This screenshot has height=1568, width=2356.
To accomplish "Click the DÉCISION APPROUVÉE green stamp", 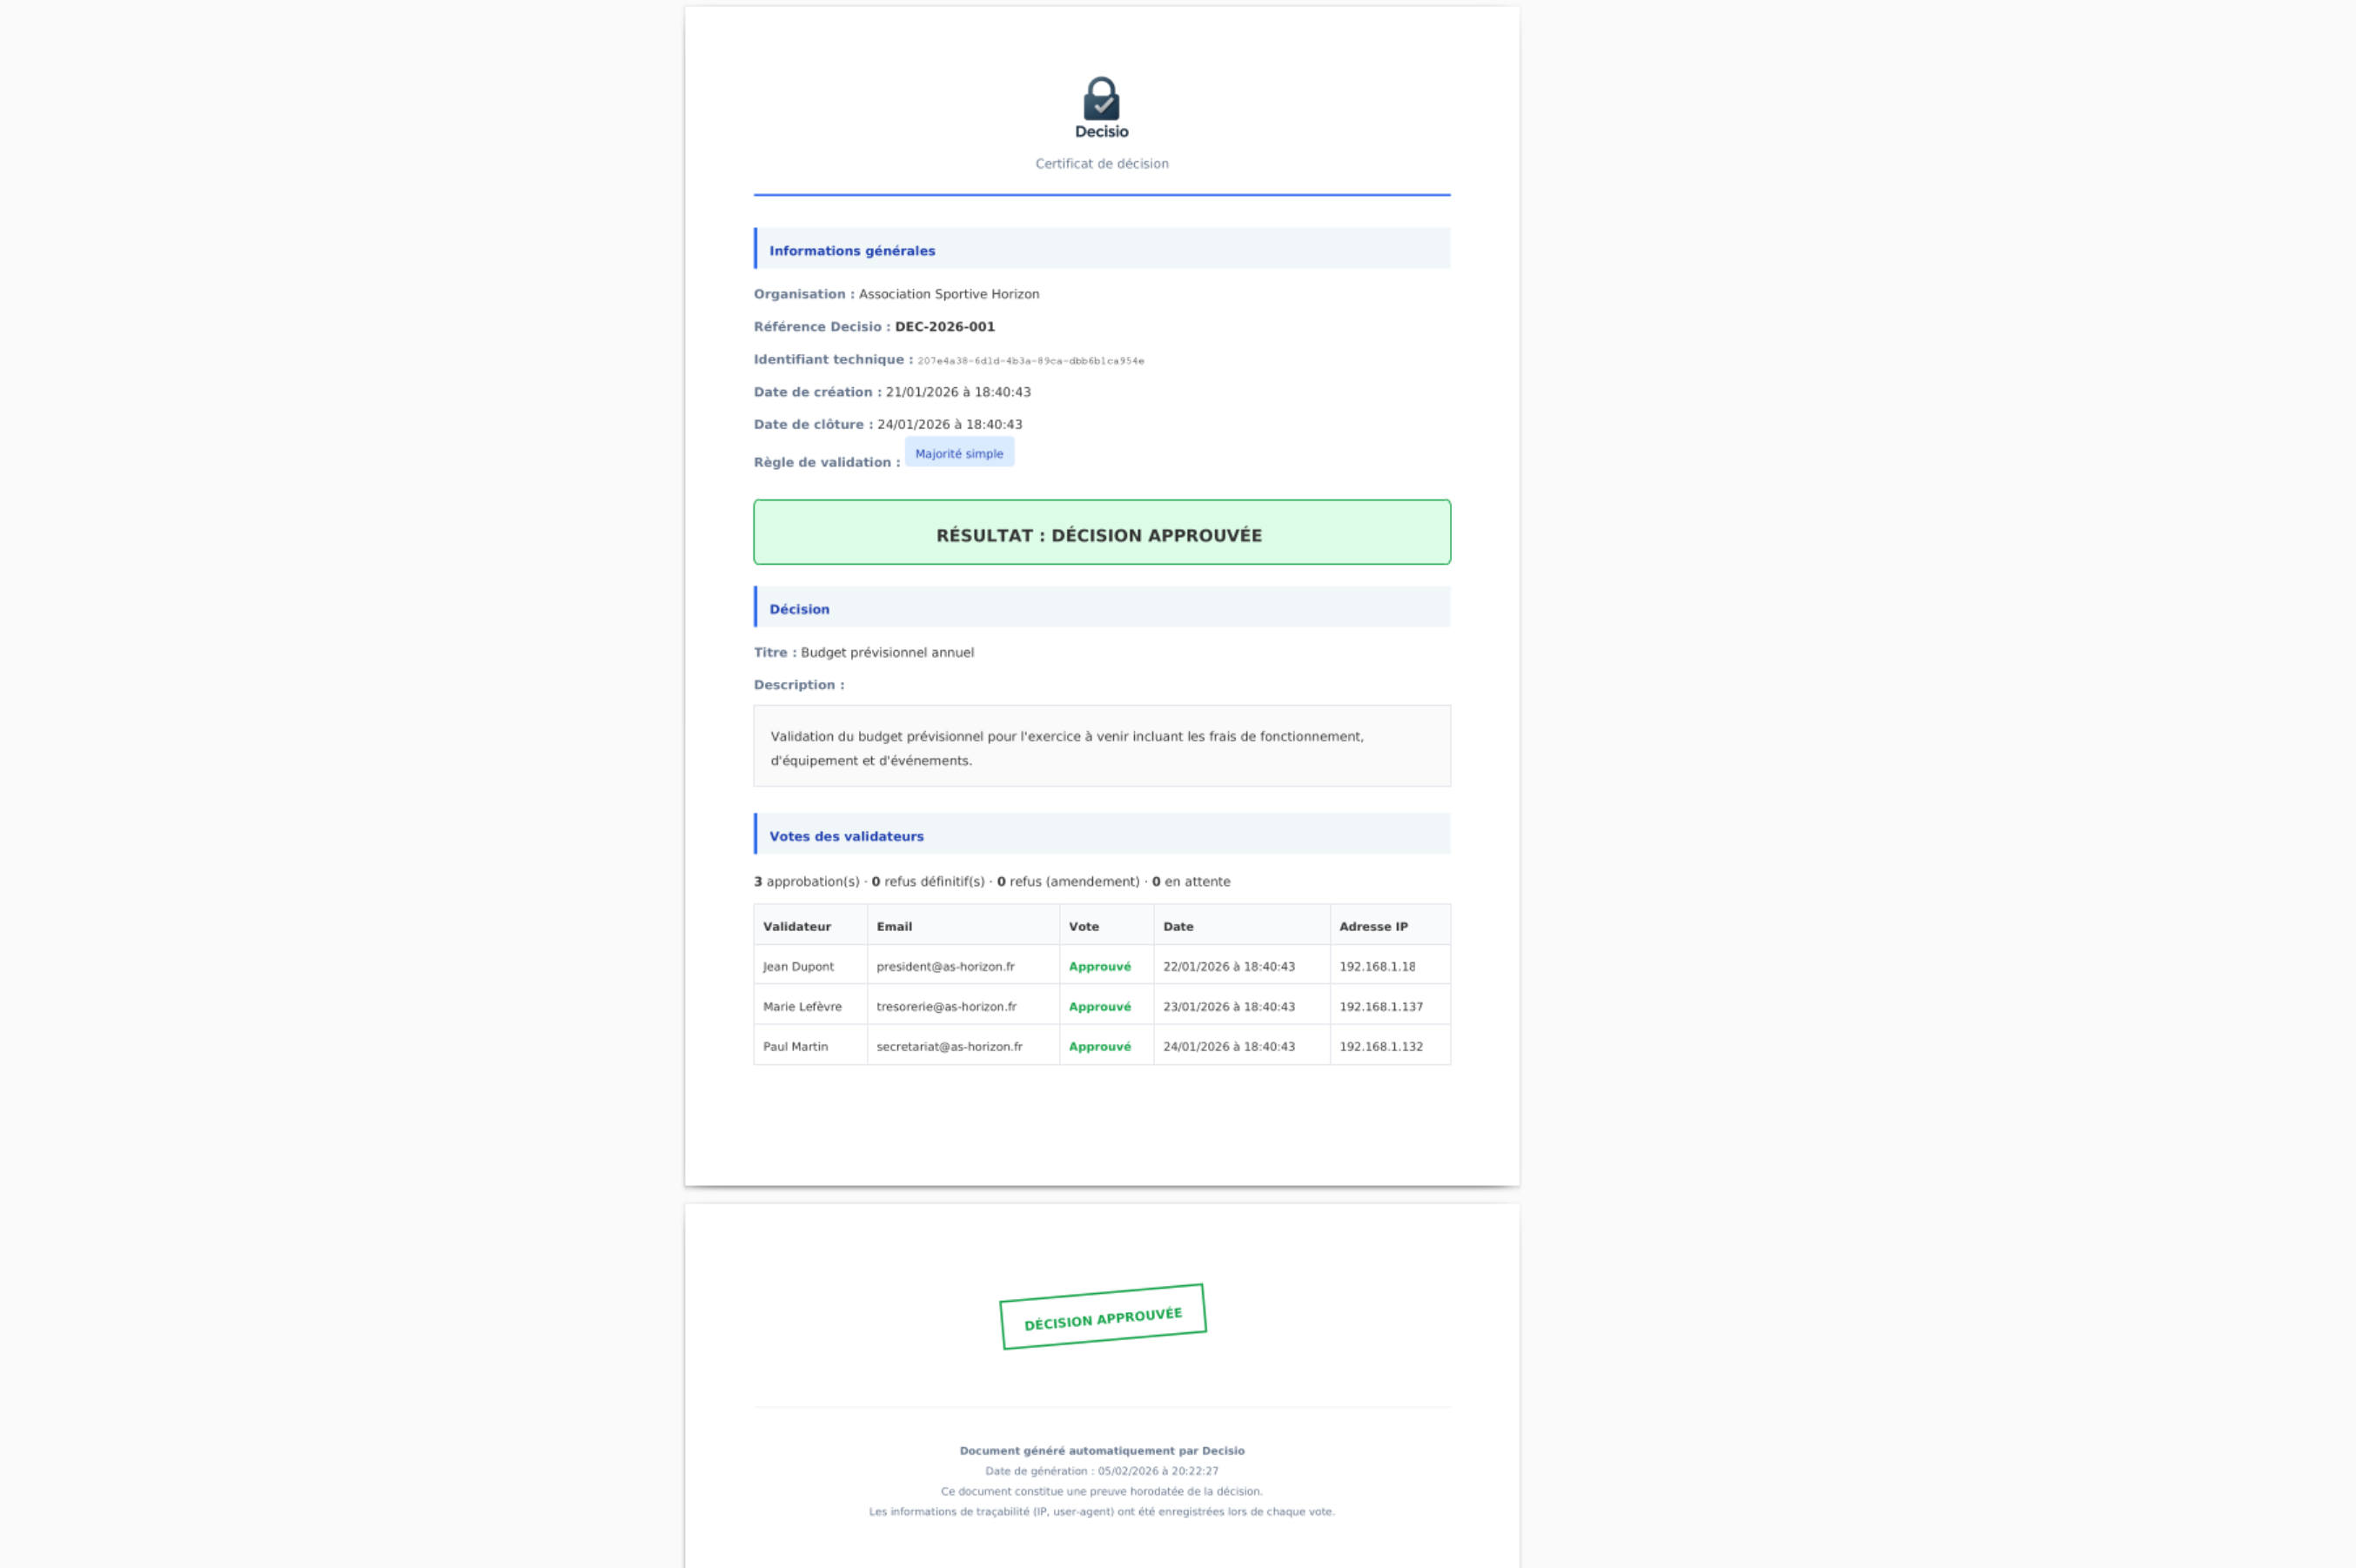I will click(1102, 1317).
